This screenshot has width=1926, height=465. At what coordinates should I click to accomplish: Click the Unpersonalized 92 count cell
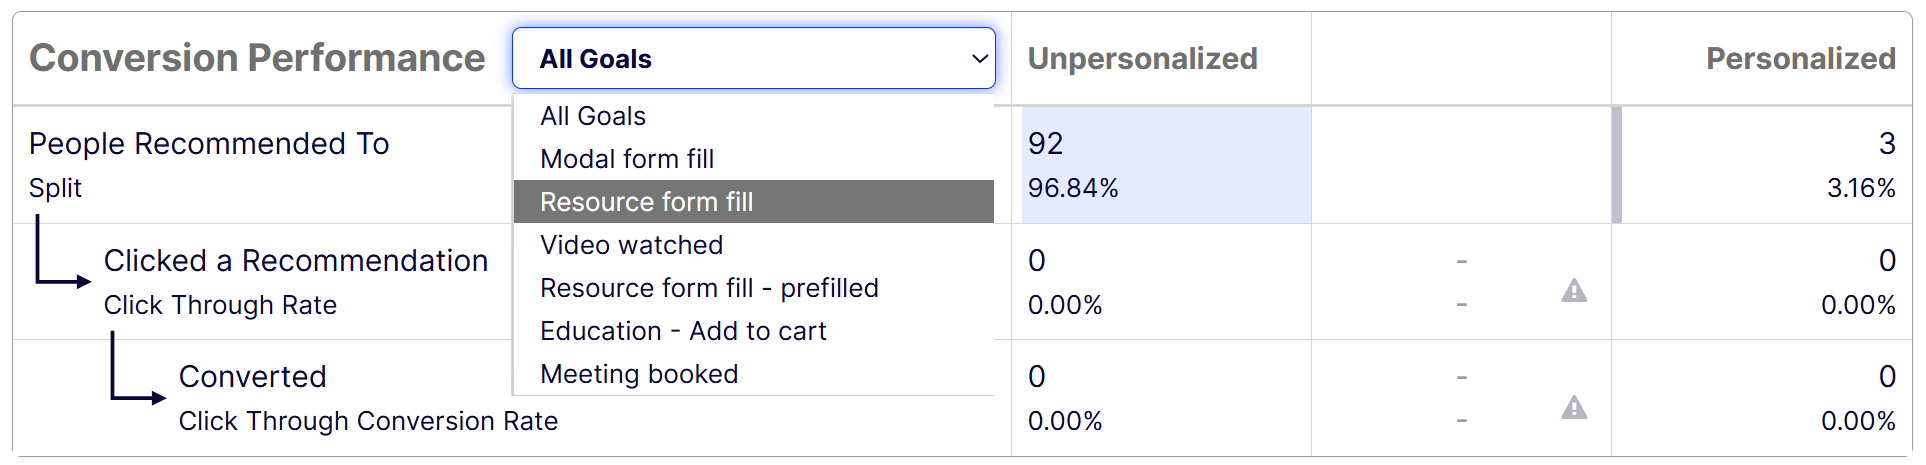pyautogui.click(x=1046, y=144)
